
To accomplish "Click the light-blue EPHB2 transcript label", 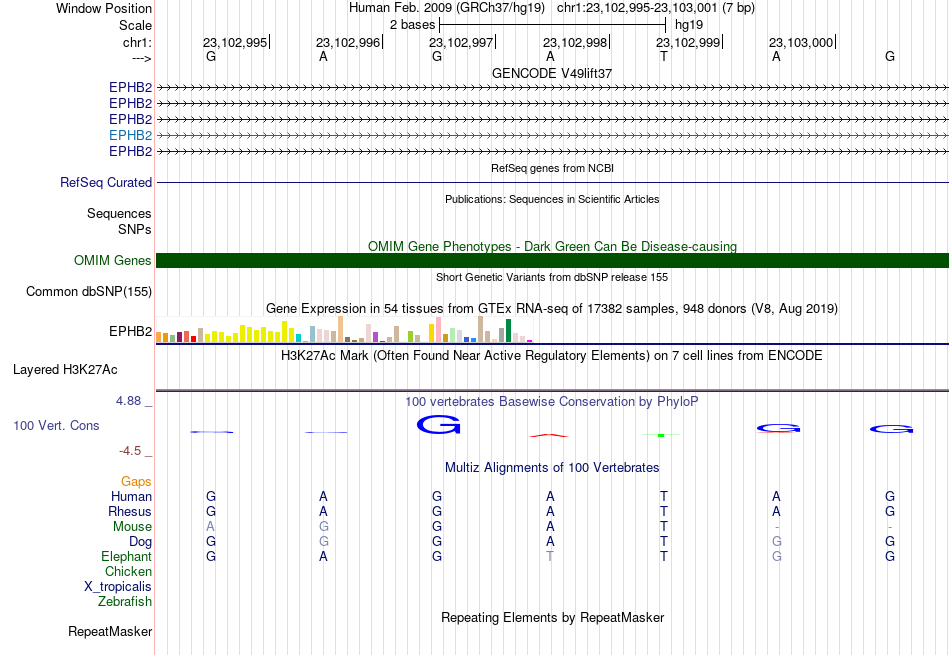I will (130, 135).
